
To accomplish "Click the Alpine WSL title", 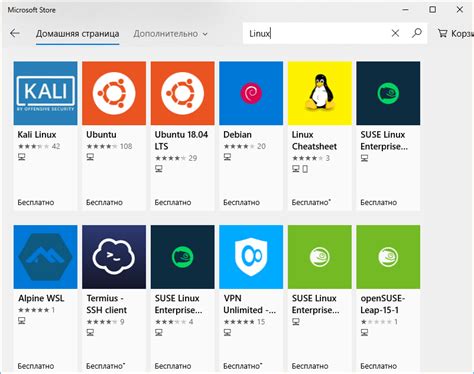I will tap(41, 298).
